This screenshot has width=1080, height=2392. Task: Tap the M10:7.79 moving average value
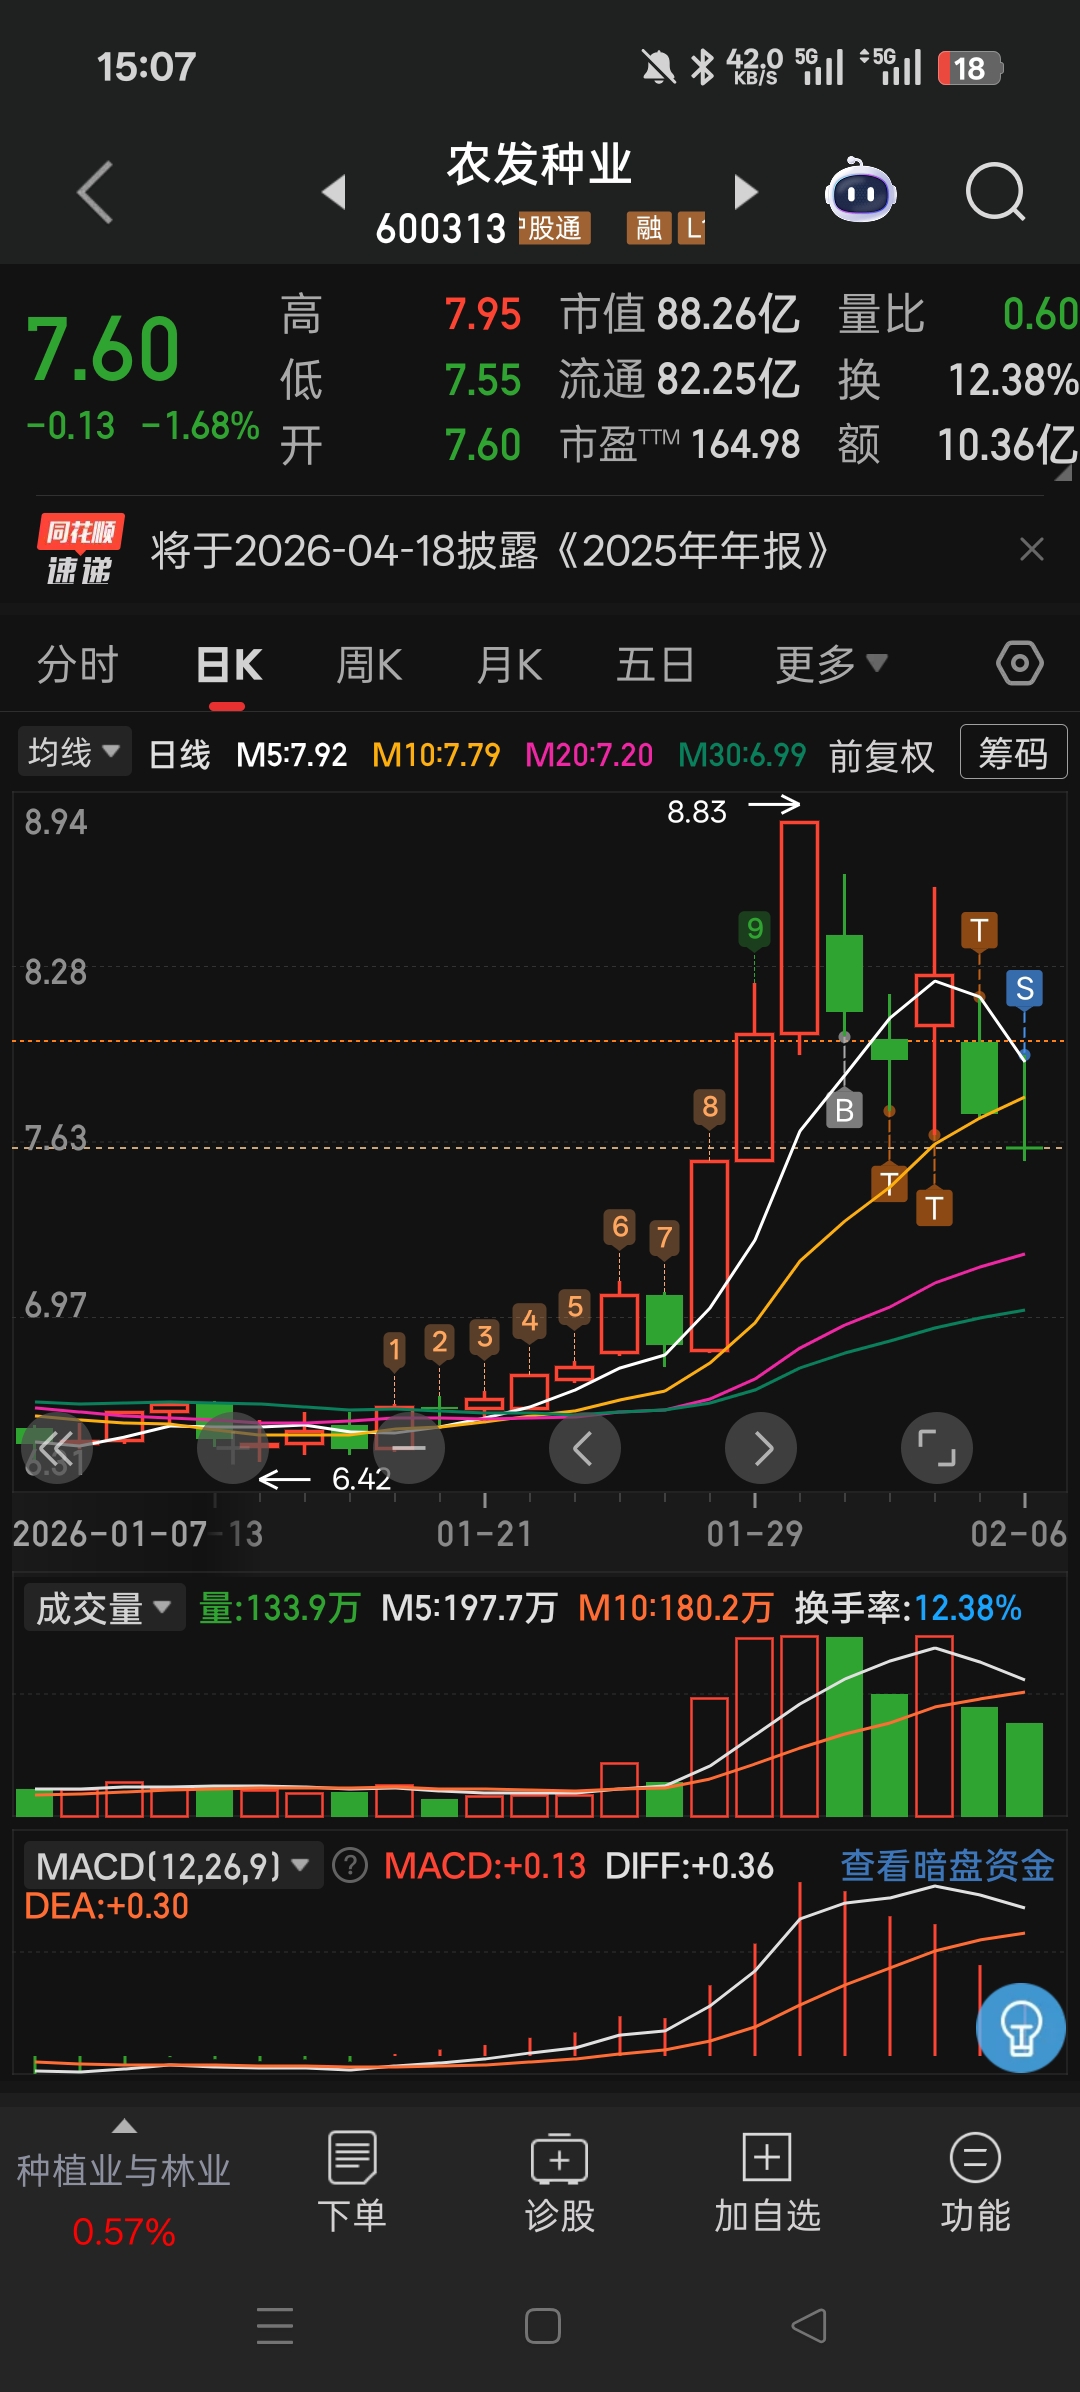(436, 755)
